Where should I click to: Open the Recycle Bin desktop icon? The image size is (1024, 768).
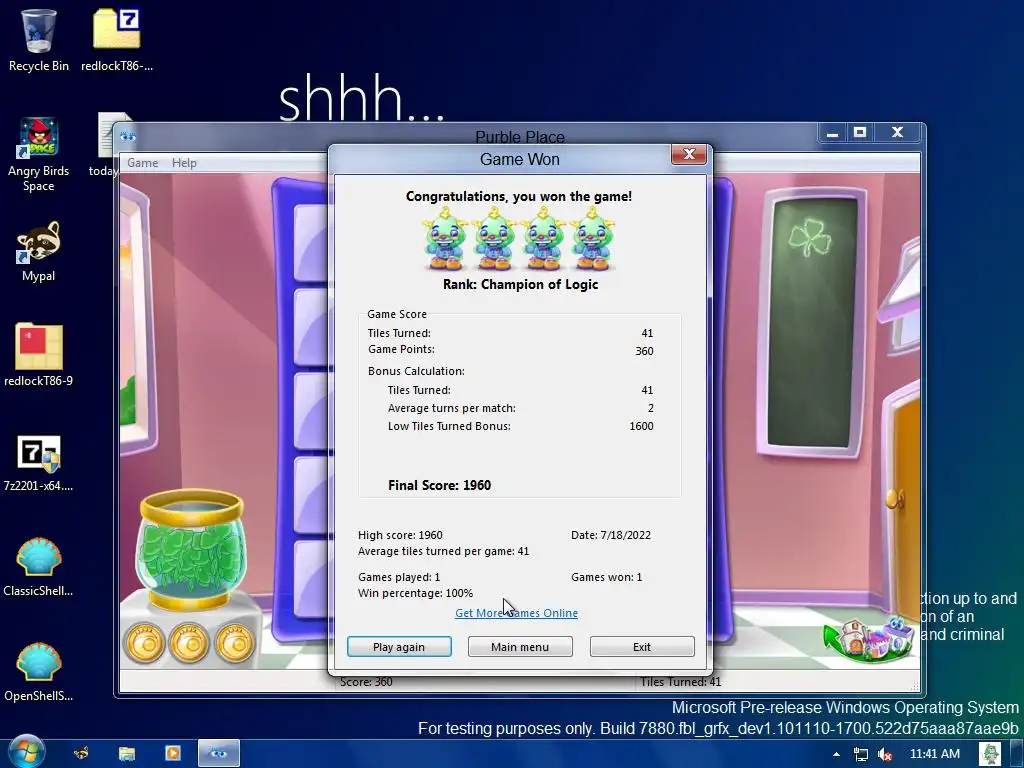pyautogui.click(x=39, y=39)
